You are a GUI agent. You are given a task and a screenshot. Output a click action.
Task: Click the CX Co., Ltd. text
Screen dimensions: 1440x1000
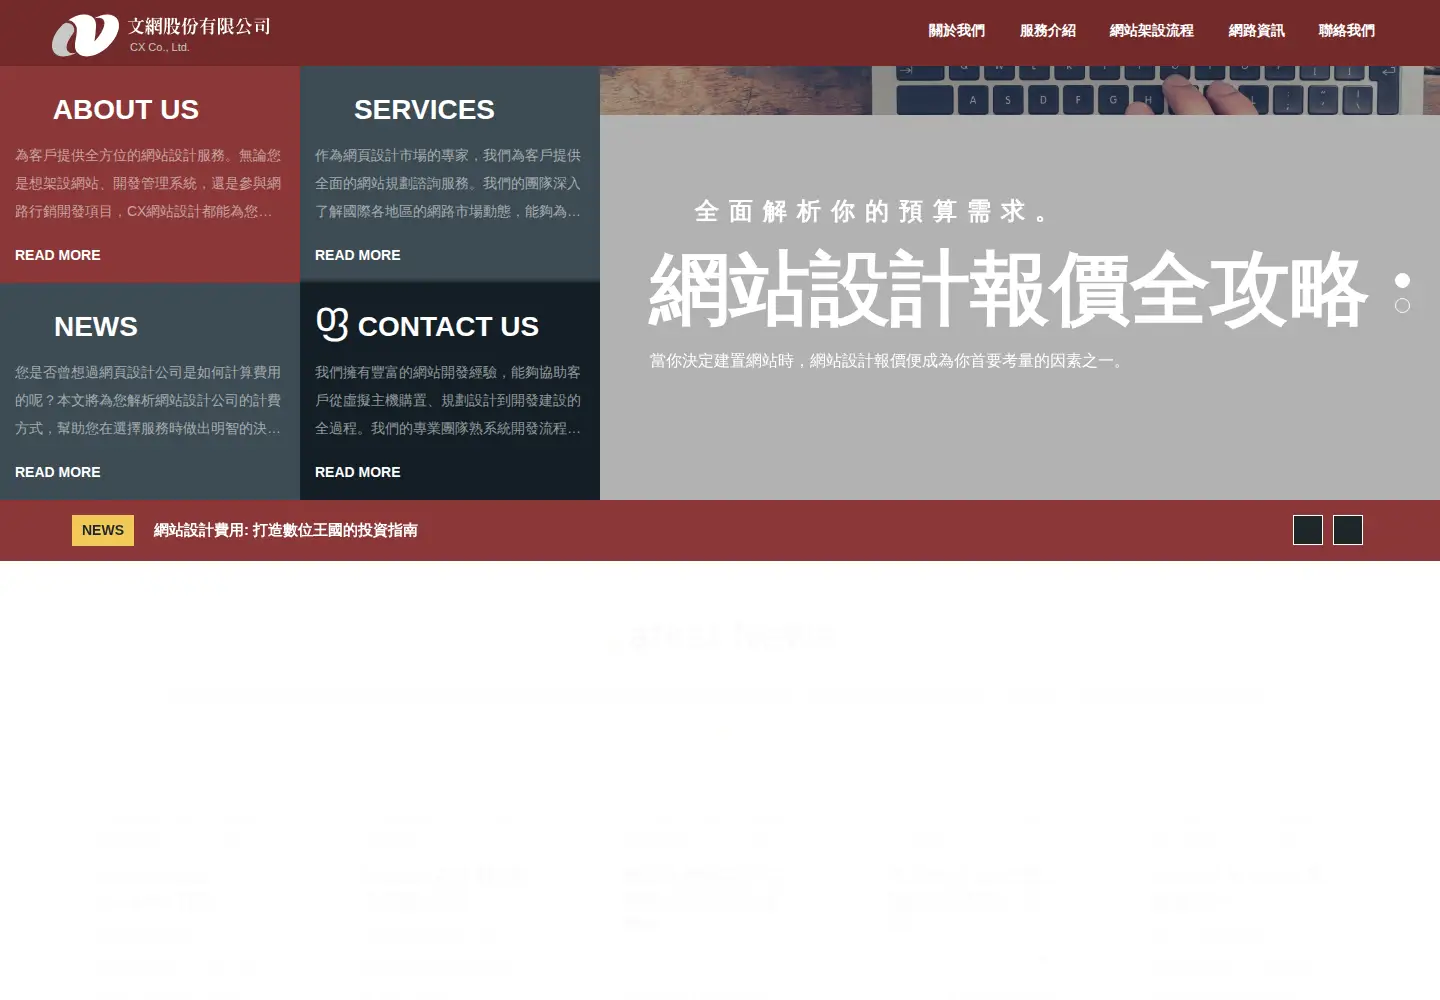pos(159,47)
